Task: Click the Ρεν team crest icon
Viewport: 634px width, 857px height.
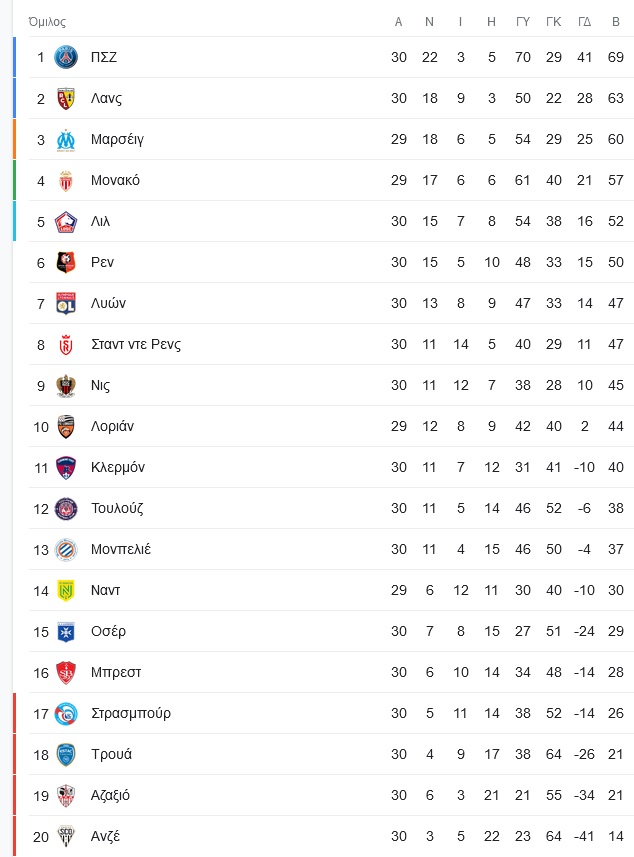Action: click(66, 262)
